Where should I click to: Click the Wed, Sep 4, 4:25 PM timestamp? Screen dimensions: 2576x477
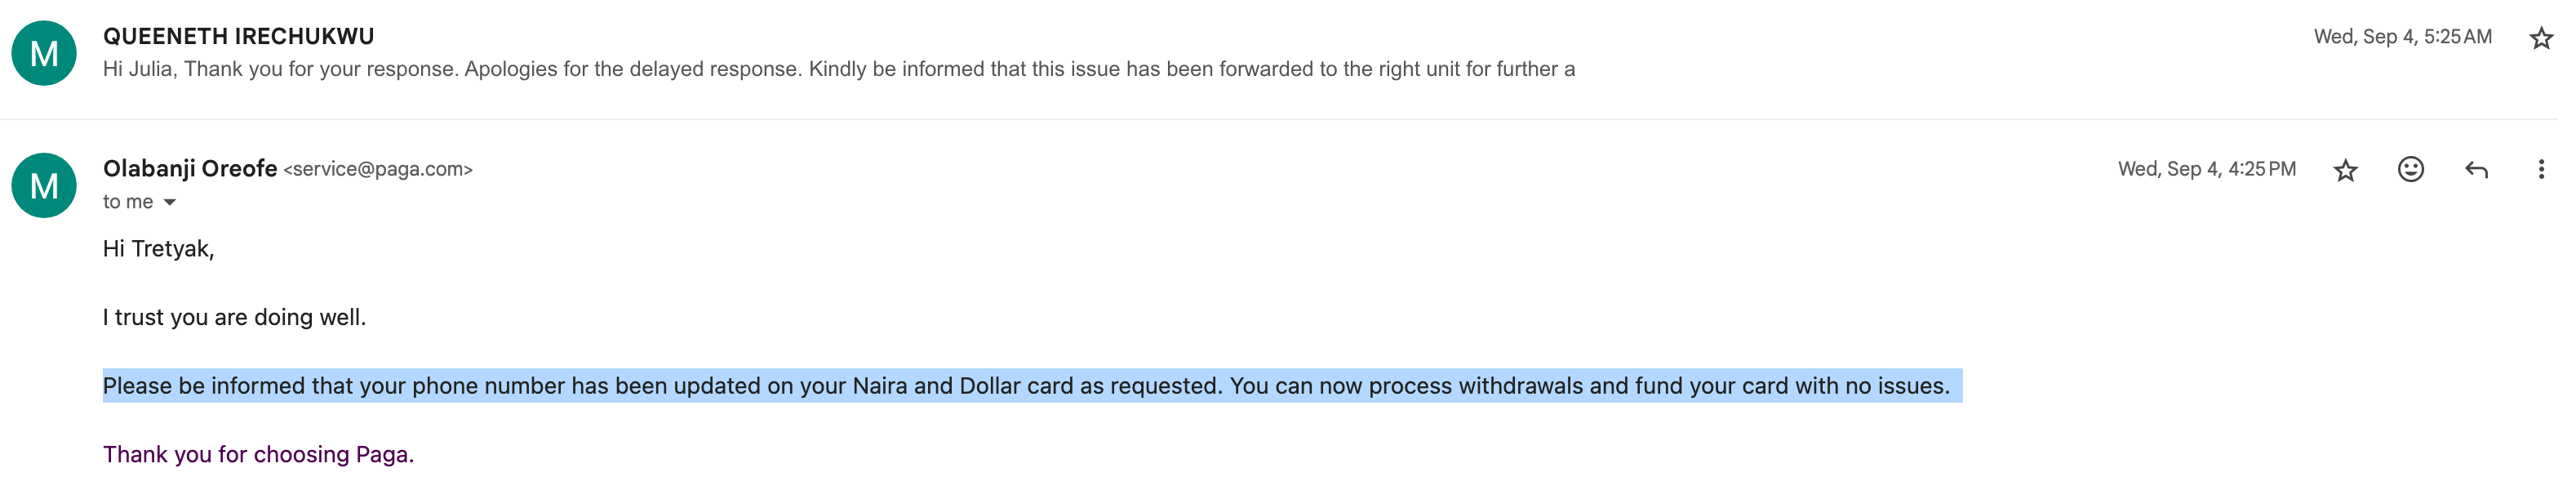click(2206, 169)
